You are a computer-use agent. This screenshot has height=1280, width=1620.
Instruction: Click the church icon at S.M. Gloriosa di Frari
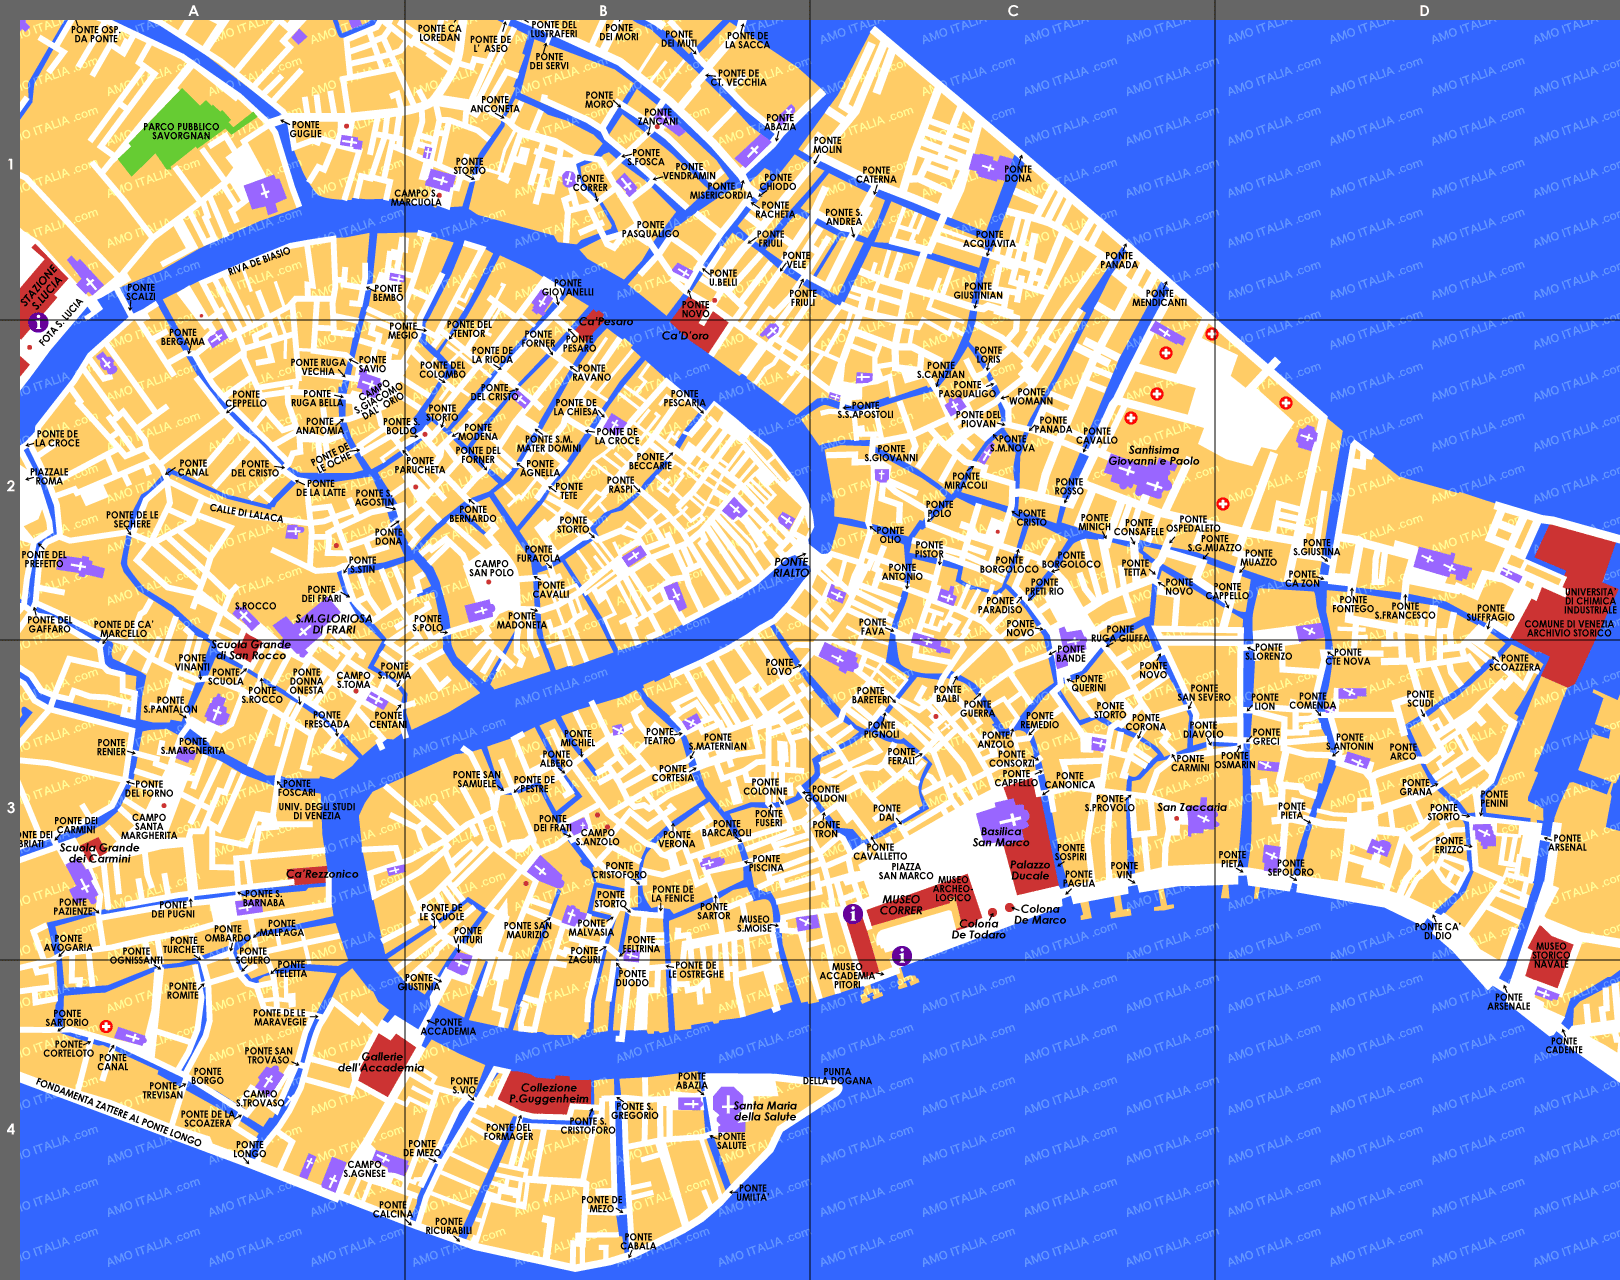coord(304,631)
